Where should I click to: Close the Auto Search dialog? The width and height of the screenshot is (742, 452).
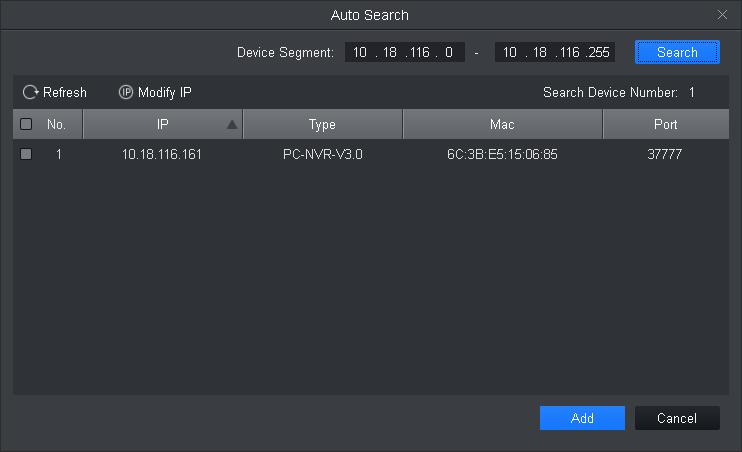(x=722, y=15)
